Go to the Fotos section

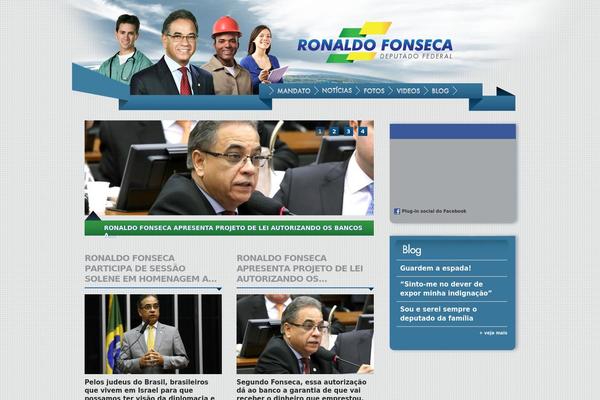pos(374,91)
